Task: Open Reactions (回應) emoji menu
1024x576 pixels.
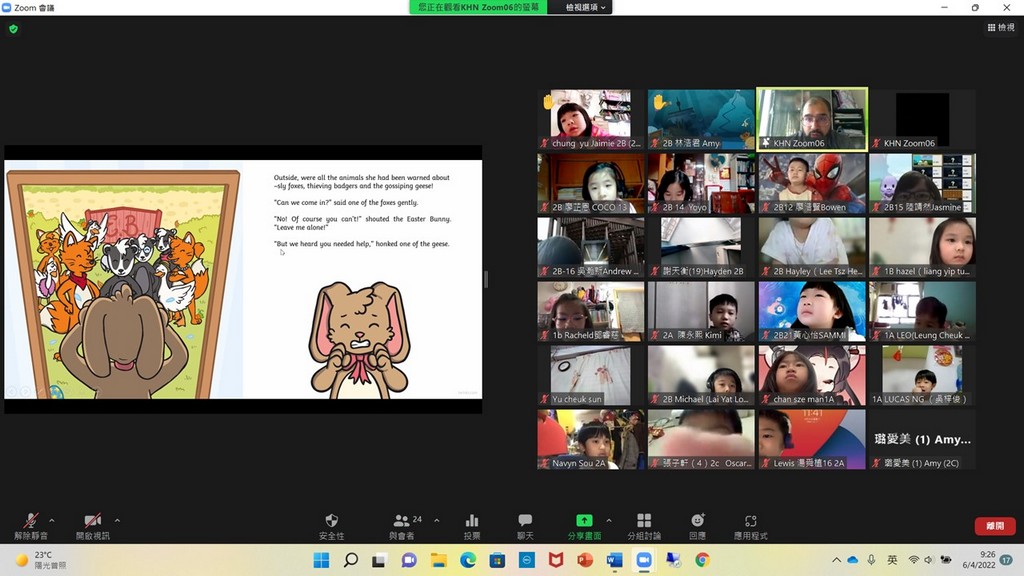Action: pyautogui.click(x=697, y=526)
